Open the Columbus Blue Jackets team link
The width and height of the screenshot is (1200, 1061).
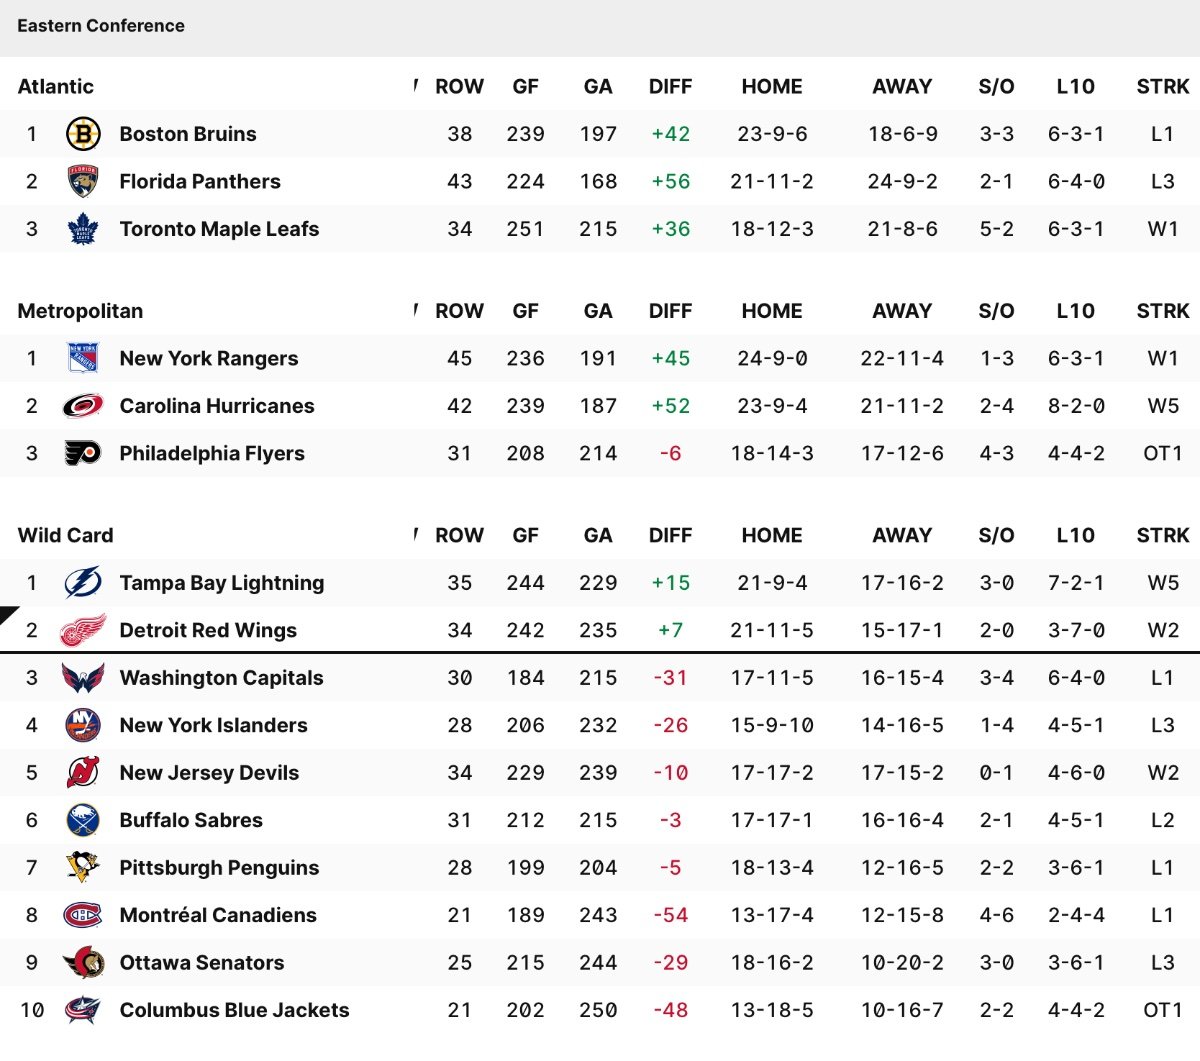pyautogui.click(x=234, y=1010)
